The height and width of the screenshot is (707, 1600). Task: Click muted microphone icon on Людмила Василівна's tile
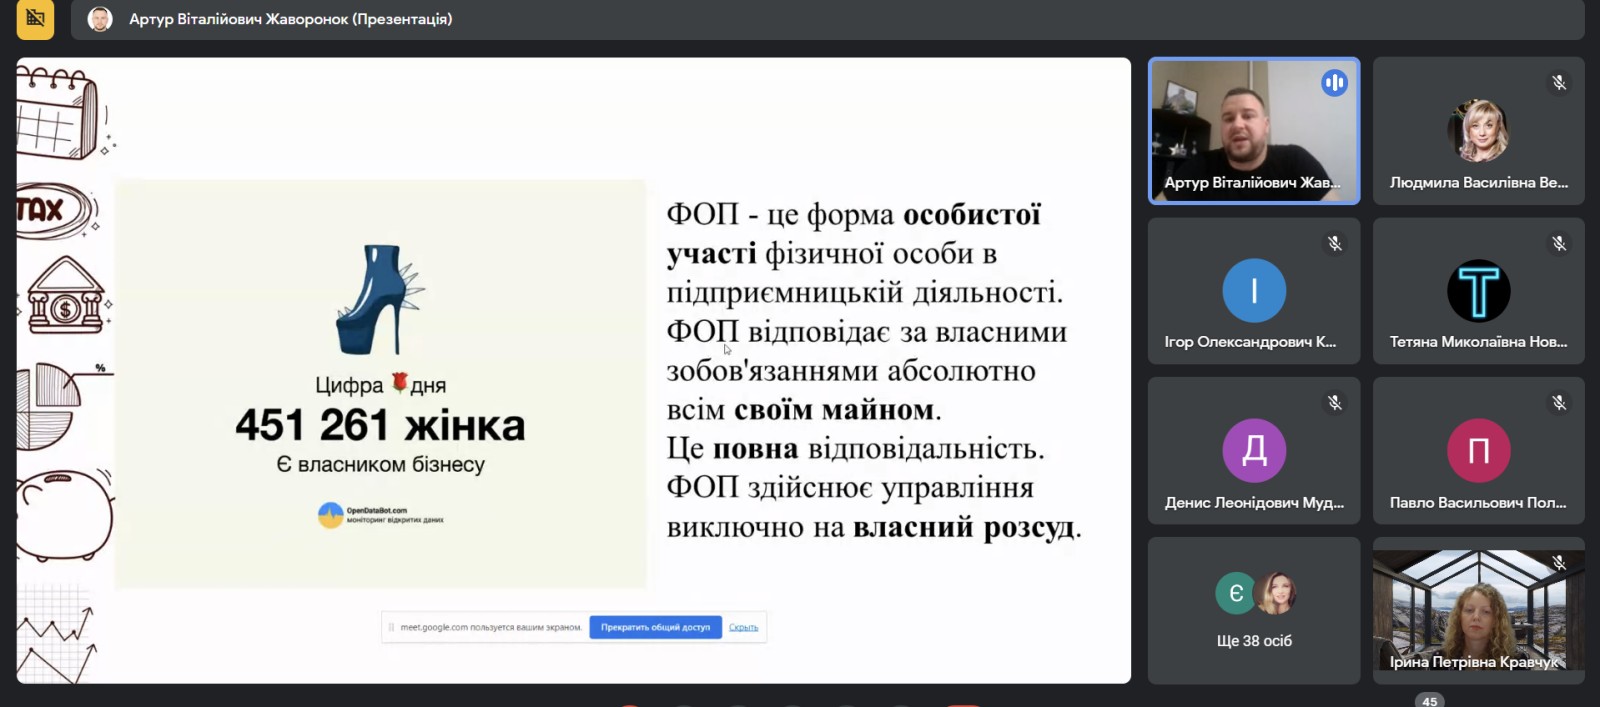1558,83
